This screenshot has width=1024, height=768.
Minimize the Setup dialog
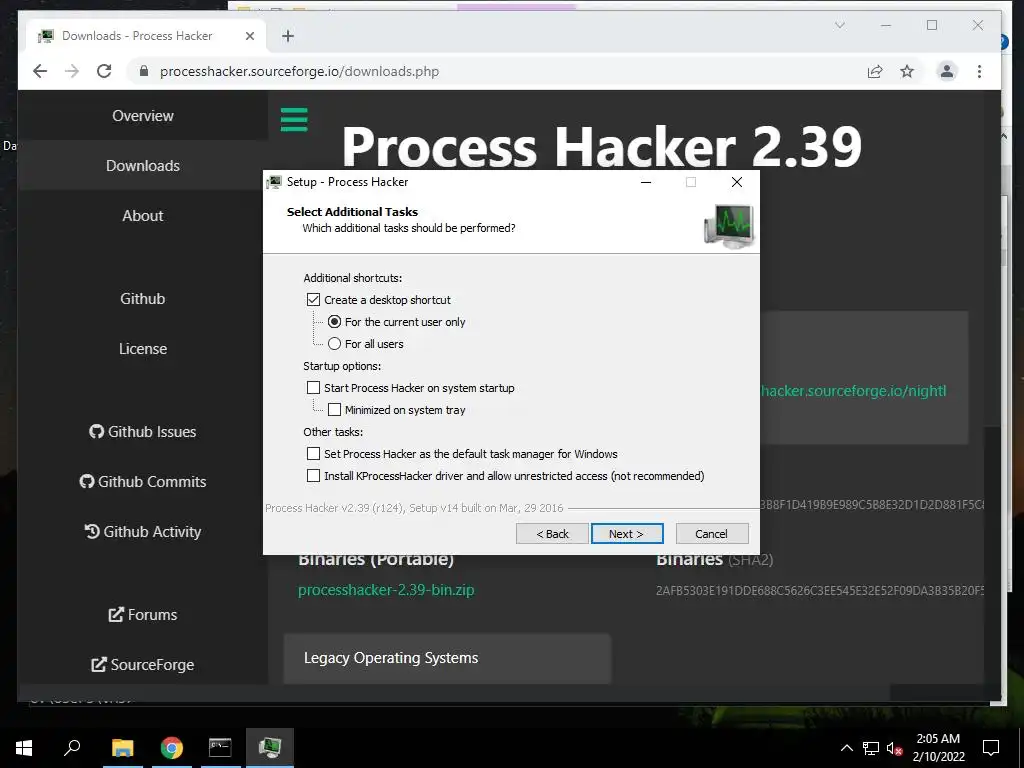tap(646, 182)
